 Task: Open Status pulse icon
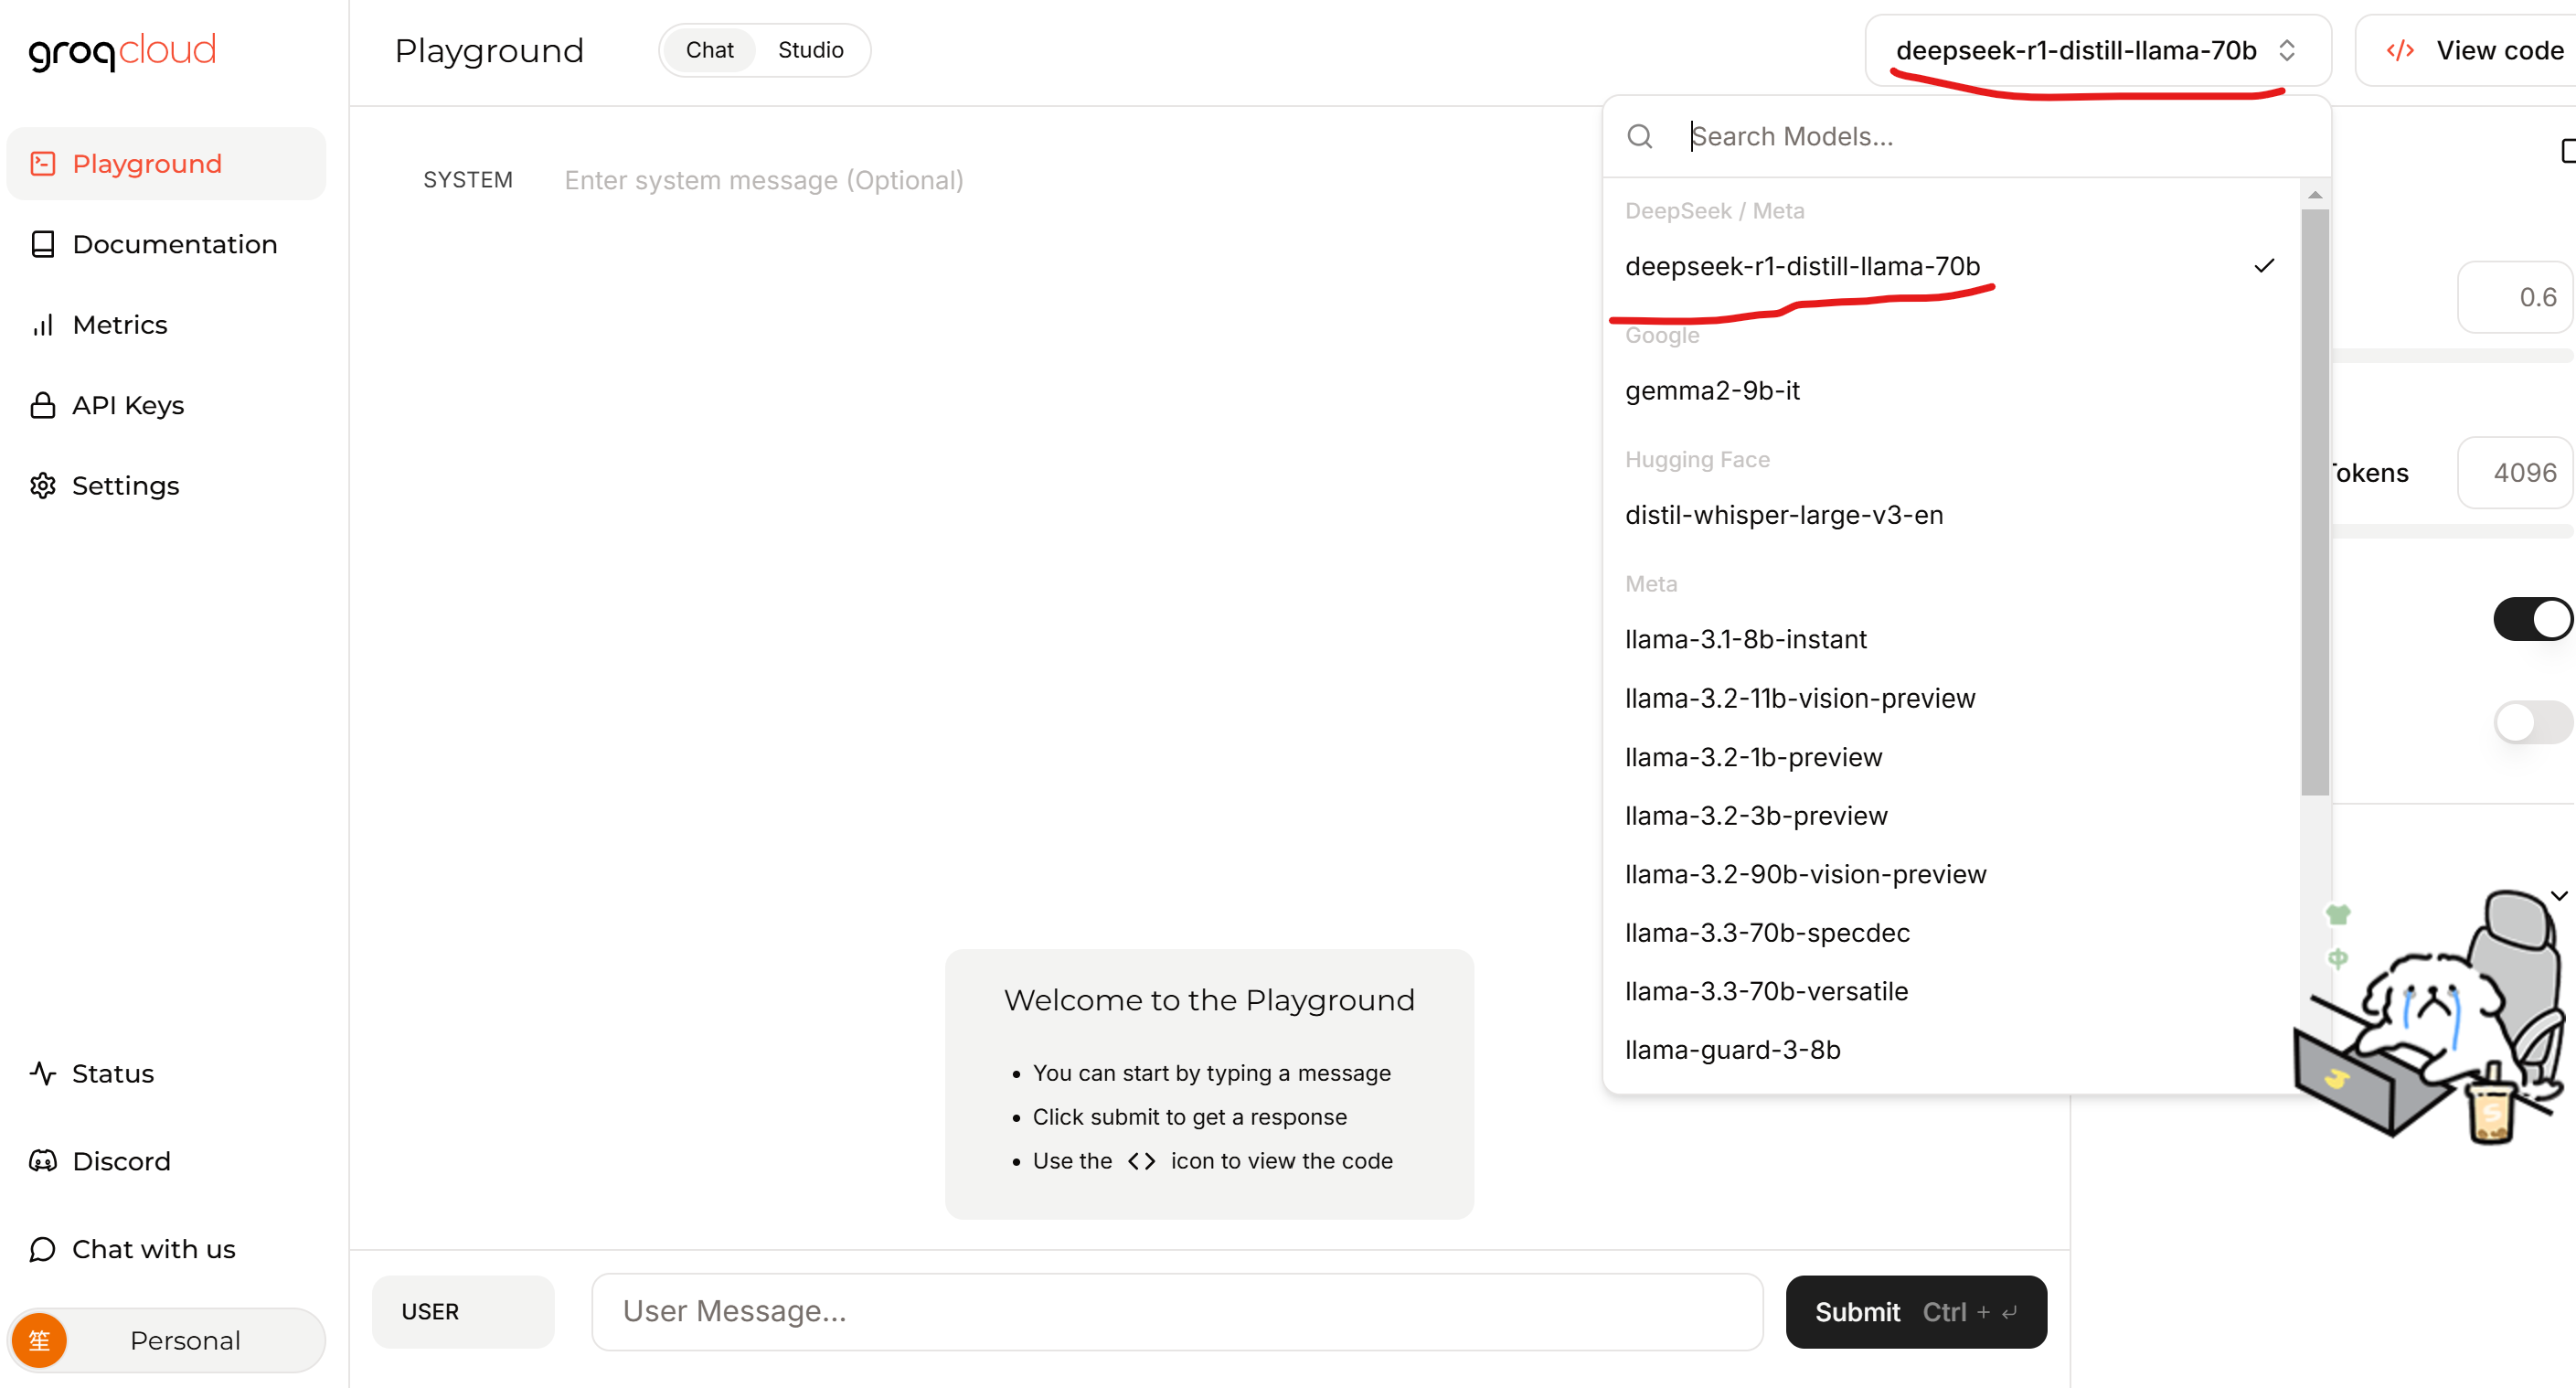coord(43,1073)
